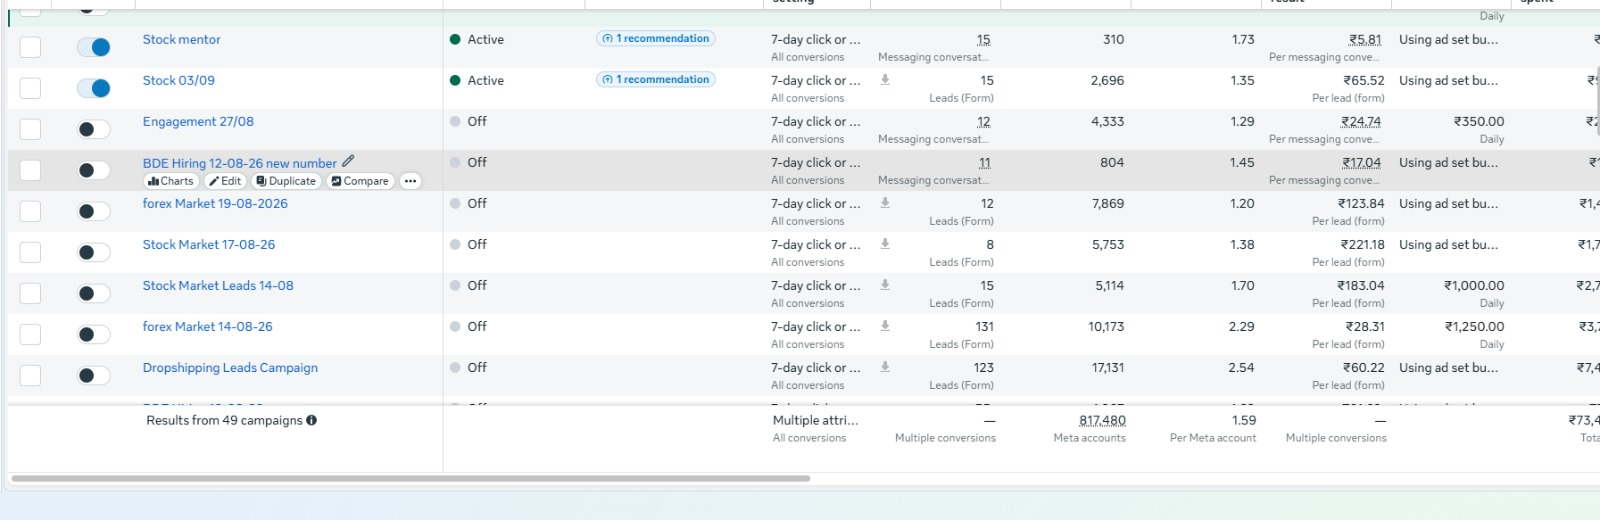
Task: Open the Stock Market 17-08-26 campaign
Action: coord(209,244)
